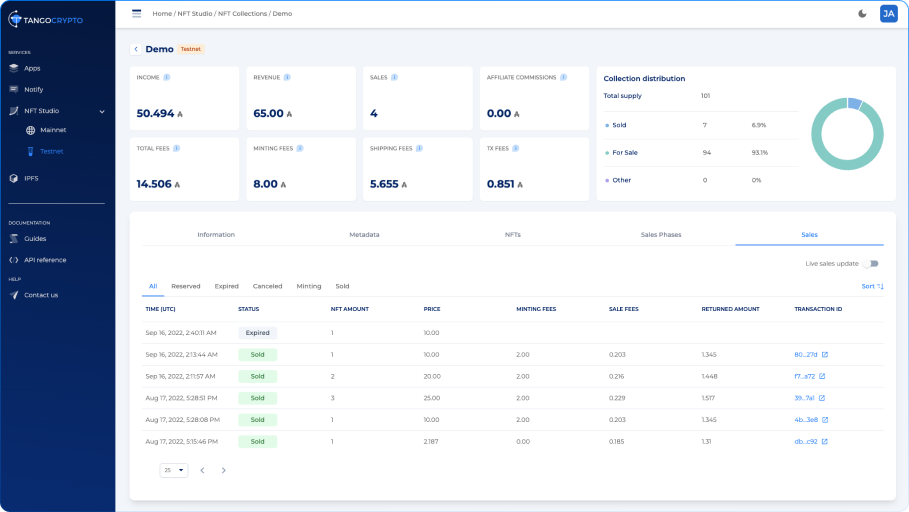The width and height of the screenshot is (909, 512).
Task: Open the Sort control
Action: [x=872, y=286]
